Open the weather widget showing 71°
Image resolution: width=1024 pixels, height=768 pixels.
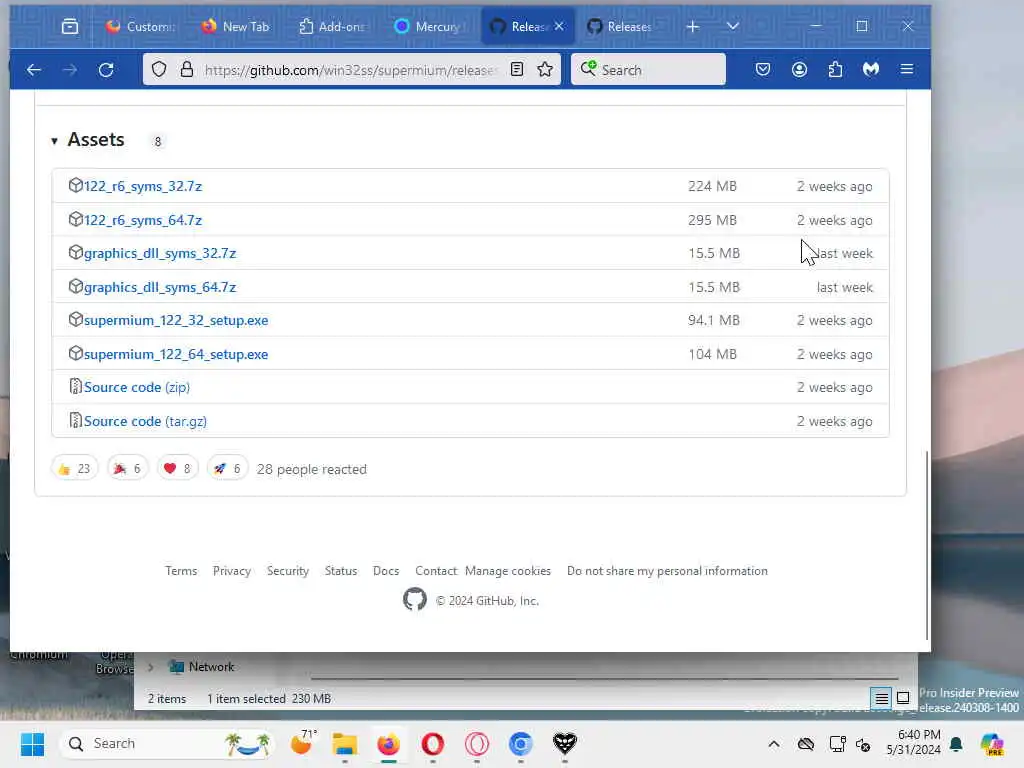click(303, 743)
